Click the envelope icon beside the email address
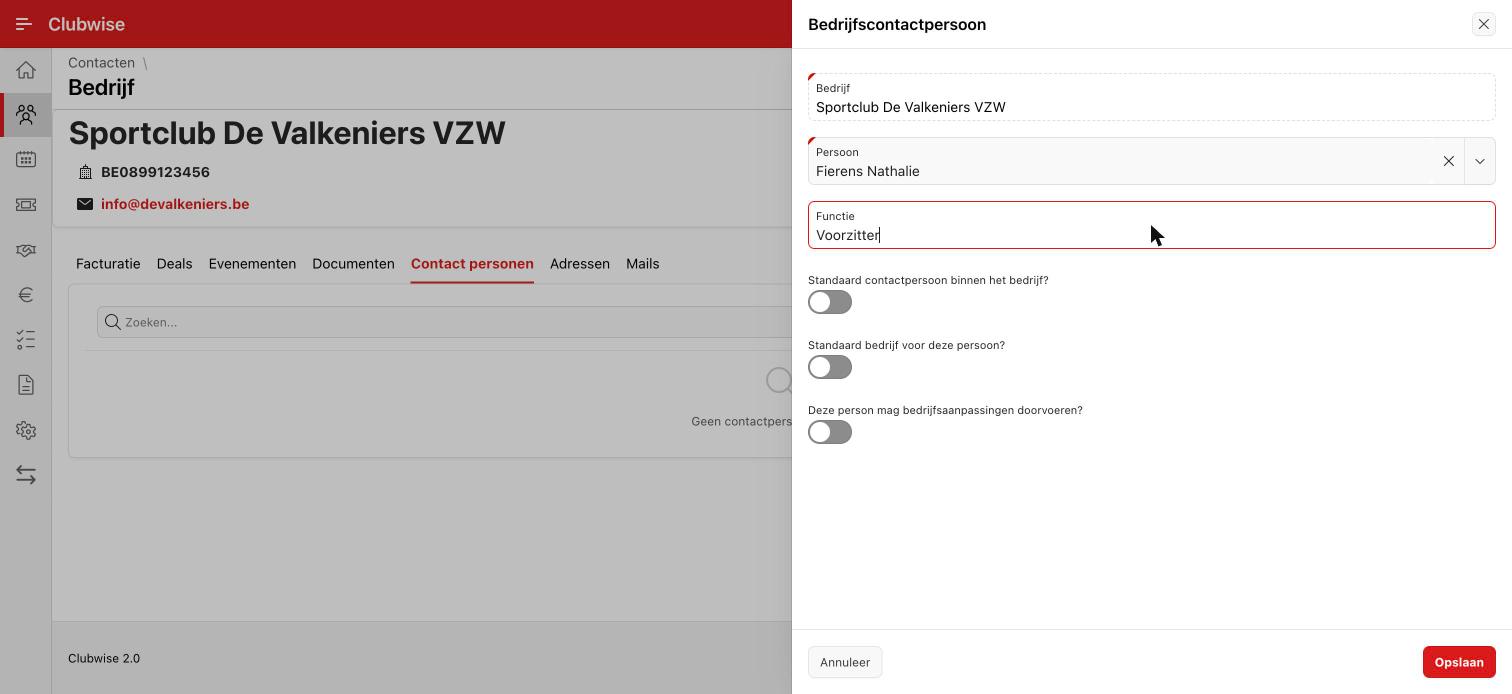1512x694 pixels. click(x=85, y=204)
